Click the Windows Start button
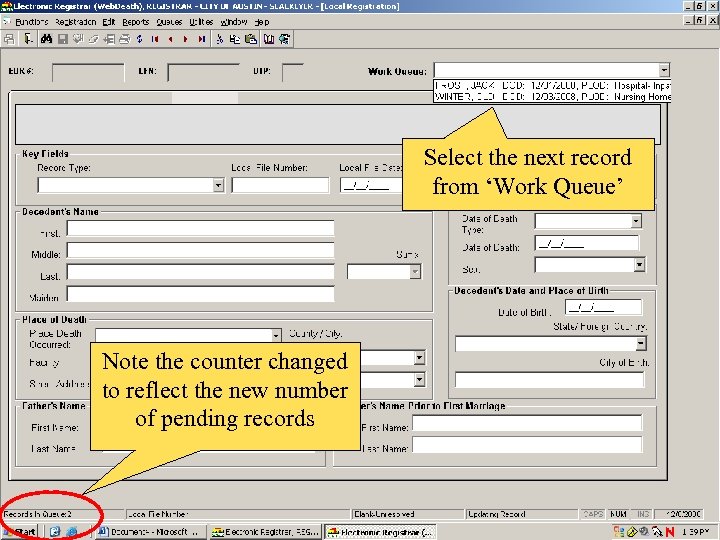The height and width of the screenshot is (540, 720). (21, 532)
